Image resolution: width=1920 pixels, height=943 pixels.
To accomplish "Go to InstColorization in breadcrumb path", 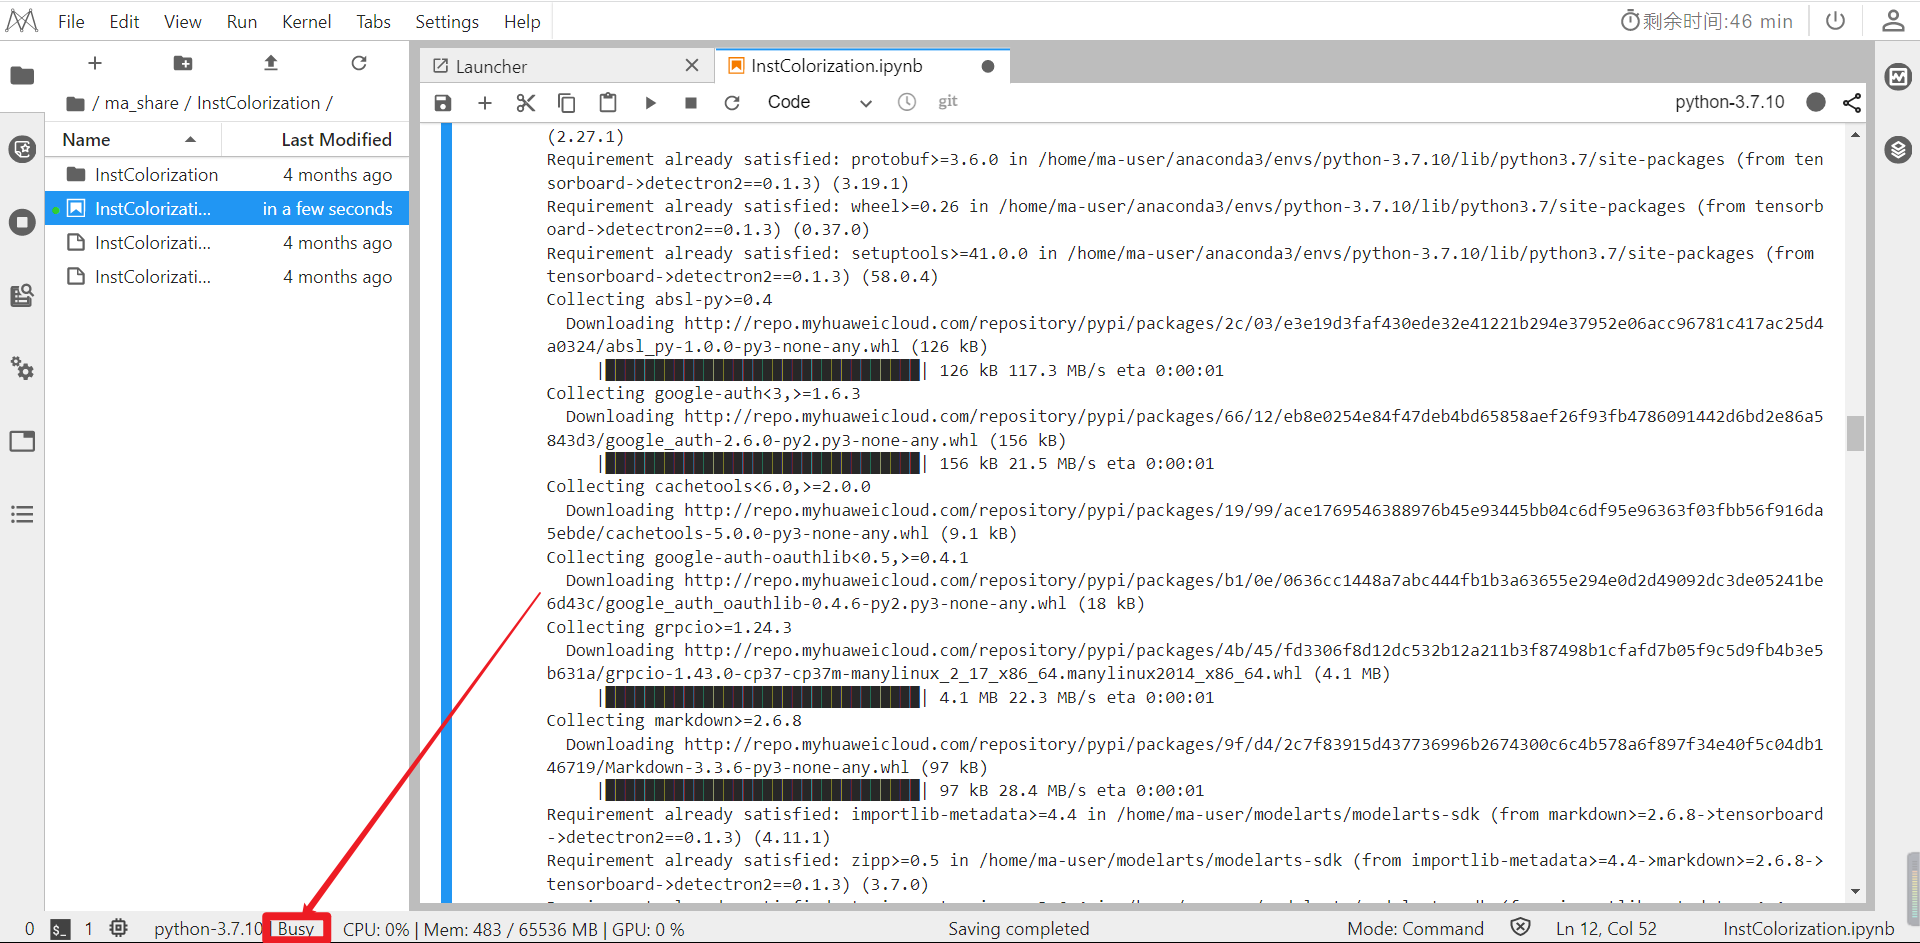I will pos(259,103).
